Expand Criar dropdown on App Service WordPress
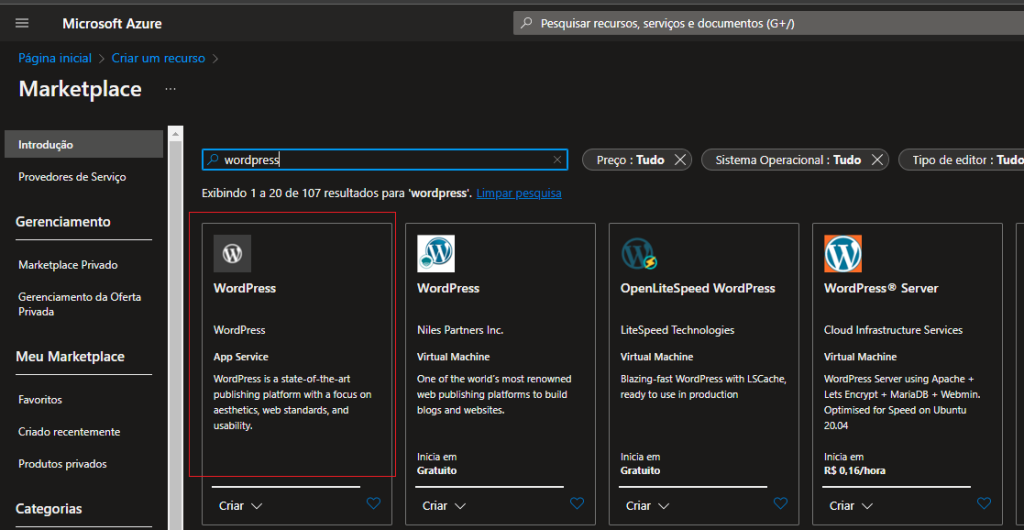1024x530 pixels. [x=240, y=506]
